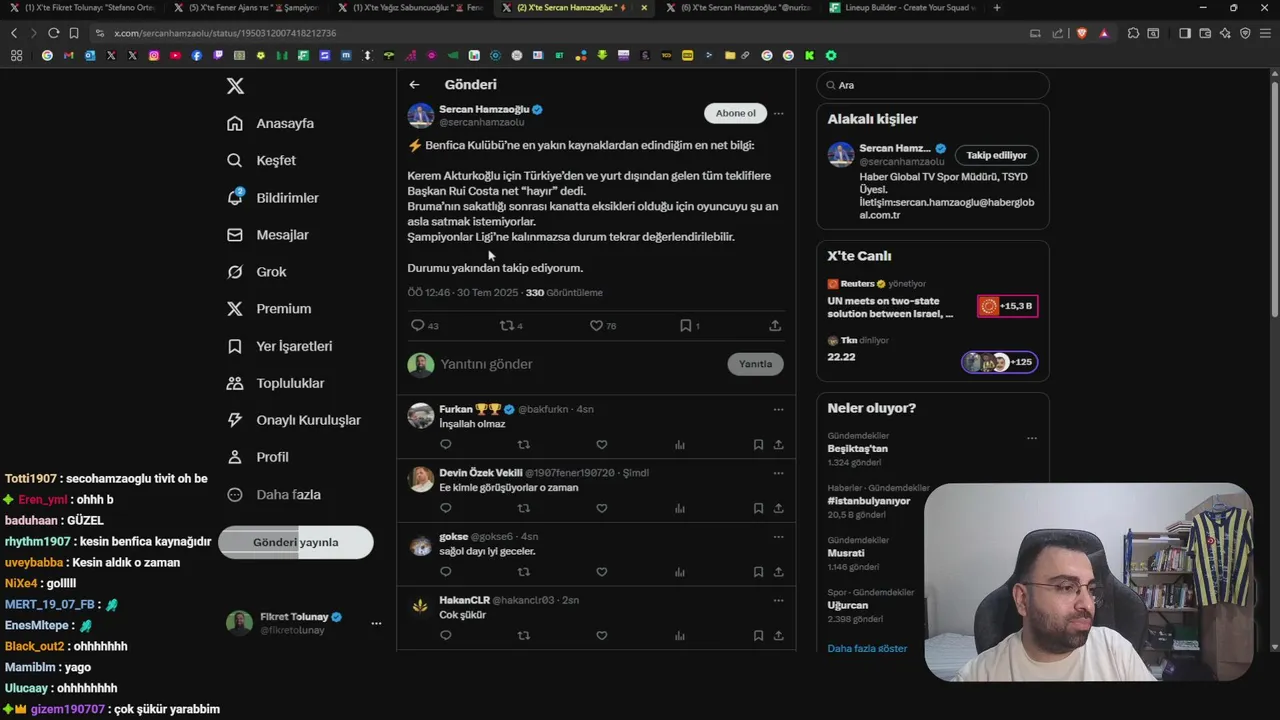Click the Brave Rewards triangle icon

click(1104, 33)
